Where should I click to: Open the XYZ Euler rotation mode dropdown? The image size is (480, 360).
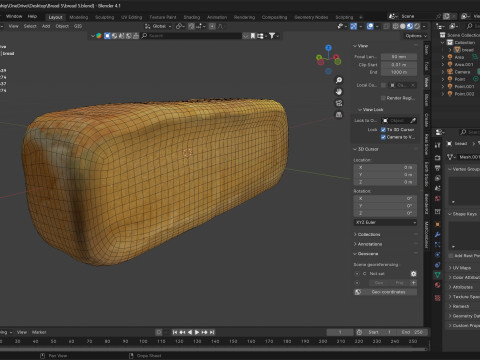pyautogui.click(x=385, y=222)
